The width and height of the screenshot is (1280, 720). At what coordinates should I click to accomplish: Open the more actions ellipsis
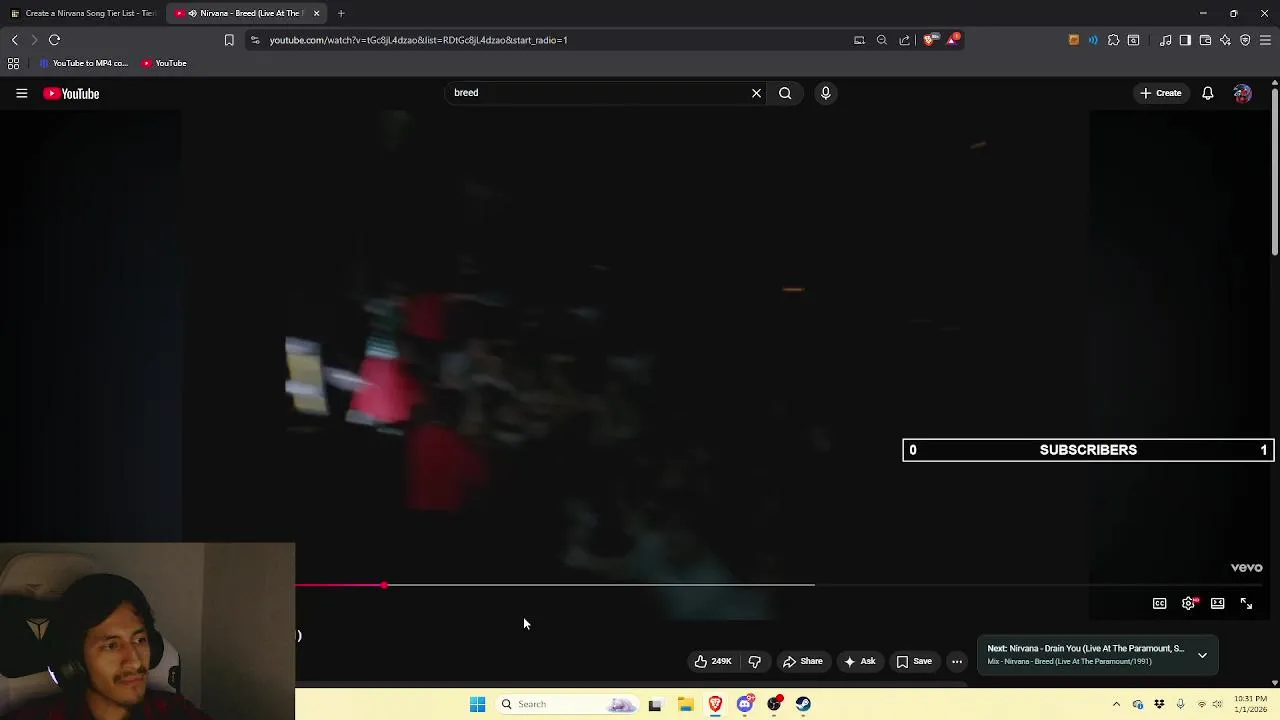pyautogui.click(x=957, y=661)
